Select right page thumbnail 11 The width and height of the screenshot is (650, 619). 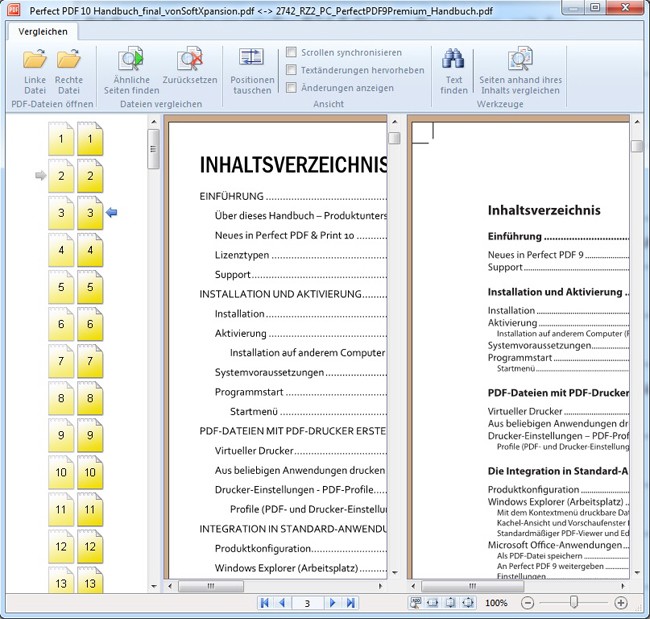[x=90, y=510]
